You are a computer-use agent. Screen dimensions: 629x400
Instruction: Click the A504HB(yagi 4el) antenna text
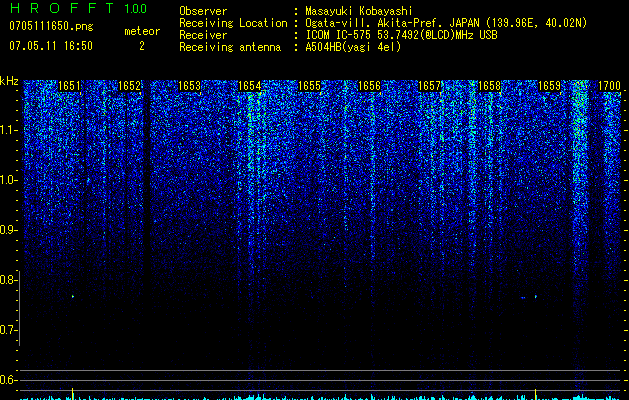point(353,47)
